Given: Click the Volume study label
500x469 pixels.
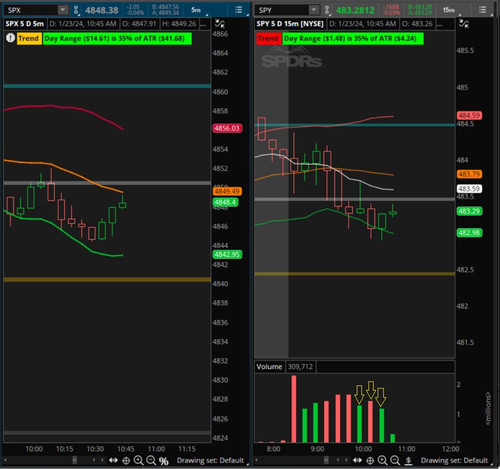Looking at the screenshot, I should 269,367.
